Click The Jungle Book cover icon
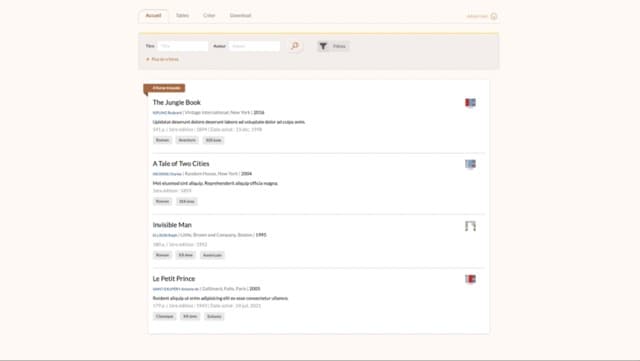 (x=470, y=103)
